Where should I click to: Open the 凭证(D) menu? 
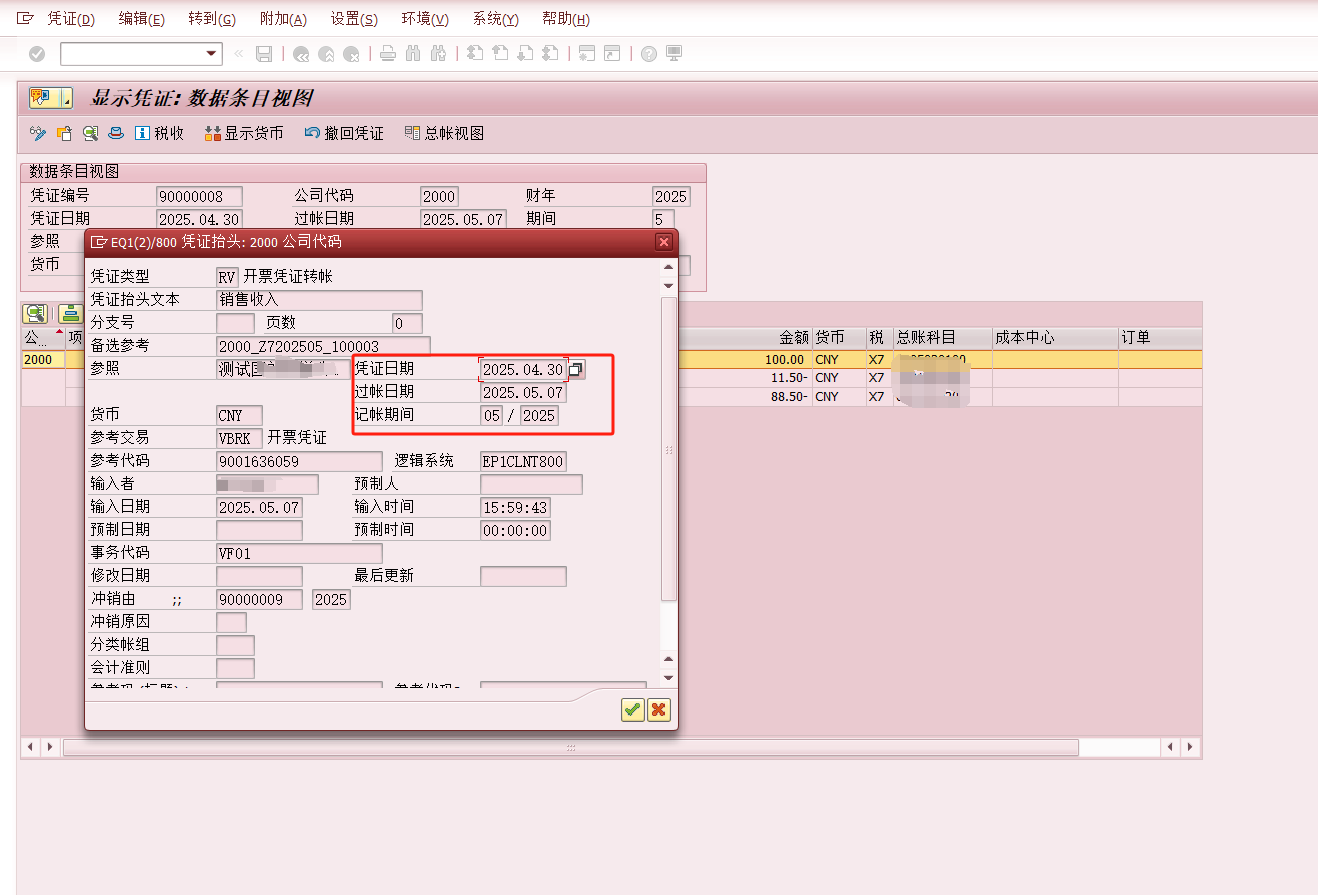click(x=71, y=19)
